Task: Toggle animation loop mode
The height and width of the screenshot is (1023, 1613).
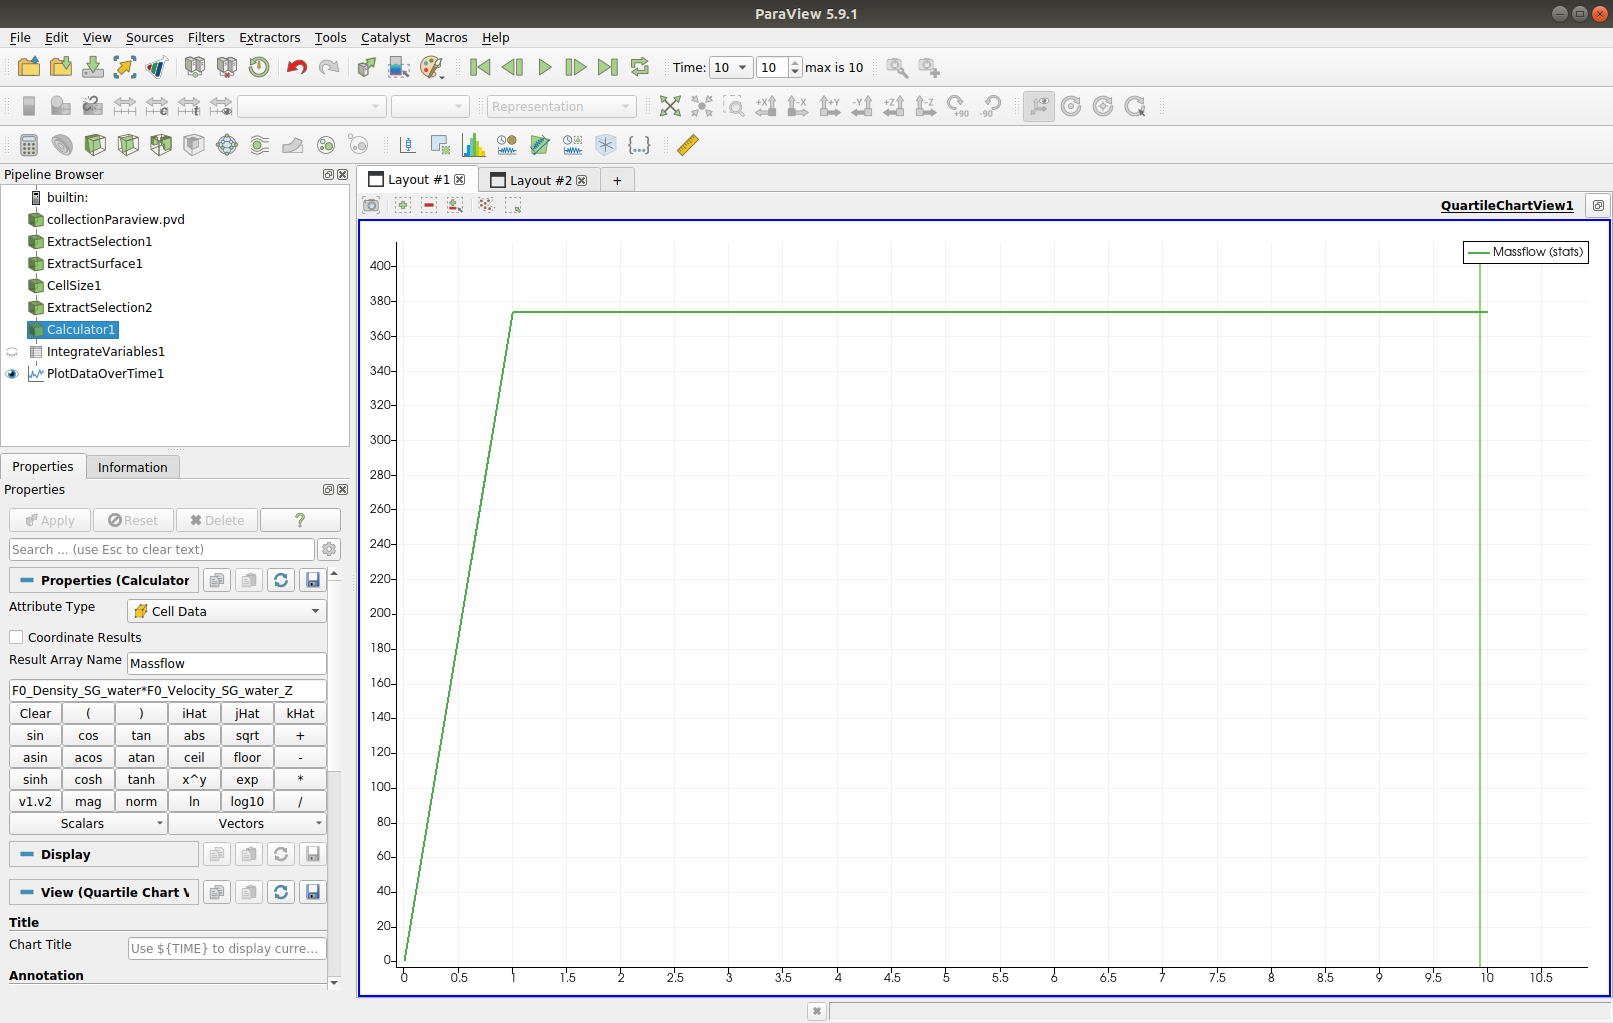Action: tap(640, 67)
